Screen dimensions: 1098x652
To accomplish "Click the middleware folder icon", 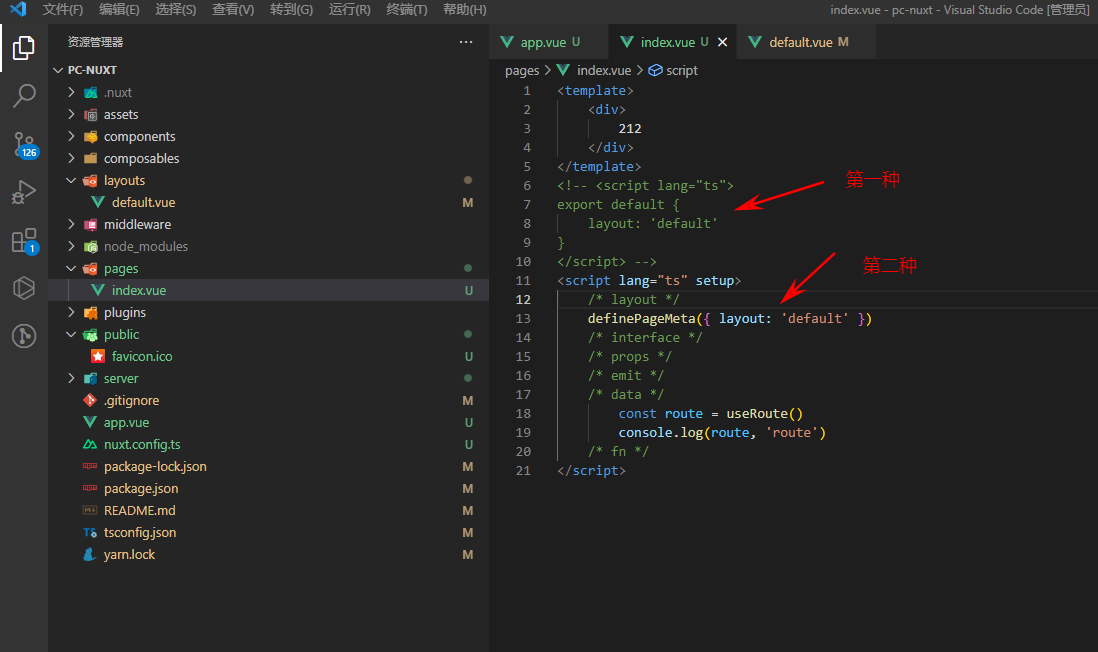I will click(x=90, y=225).
